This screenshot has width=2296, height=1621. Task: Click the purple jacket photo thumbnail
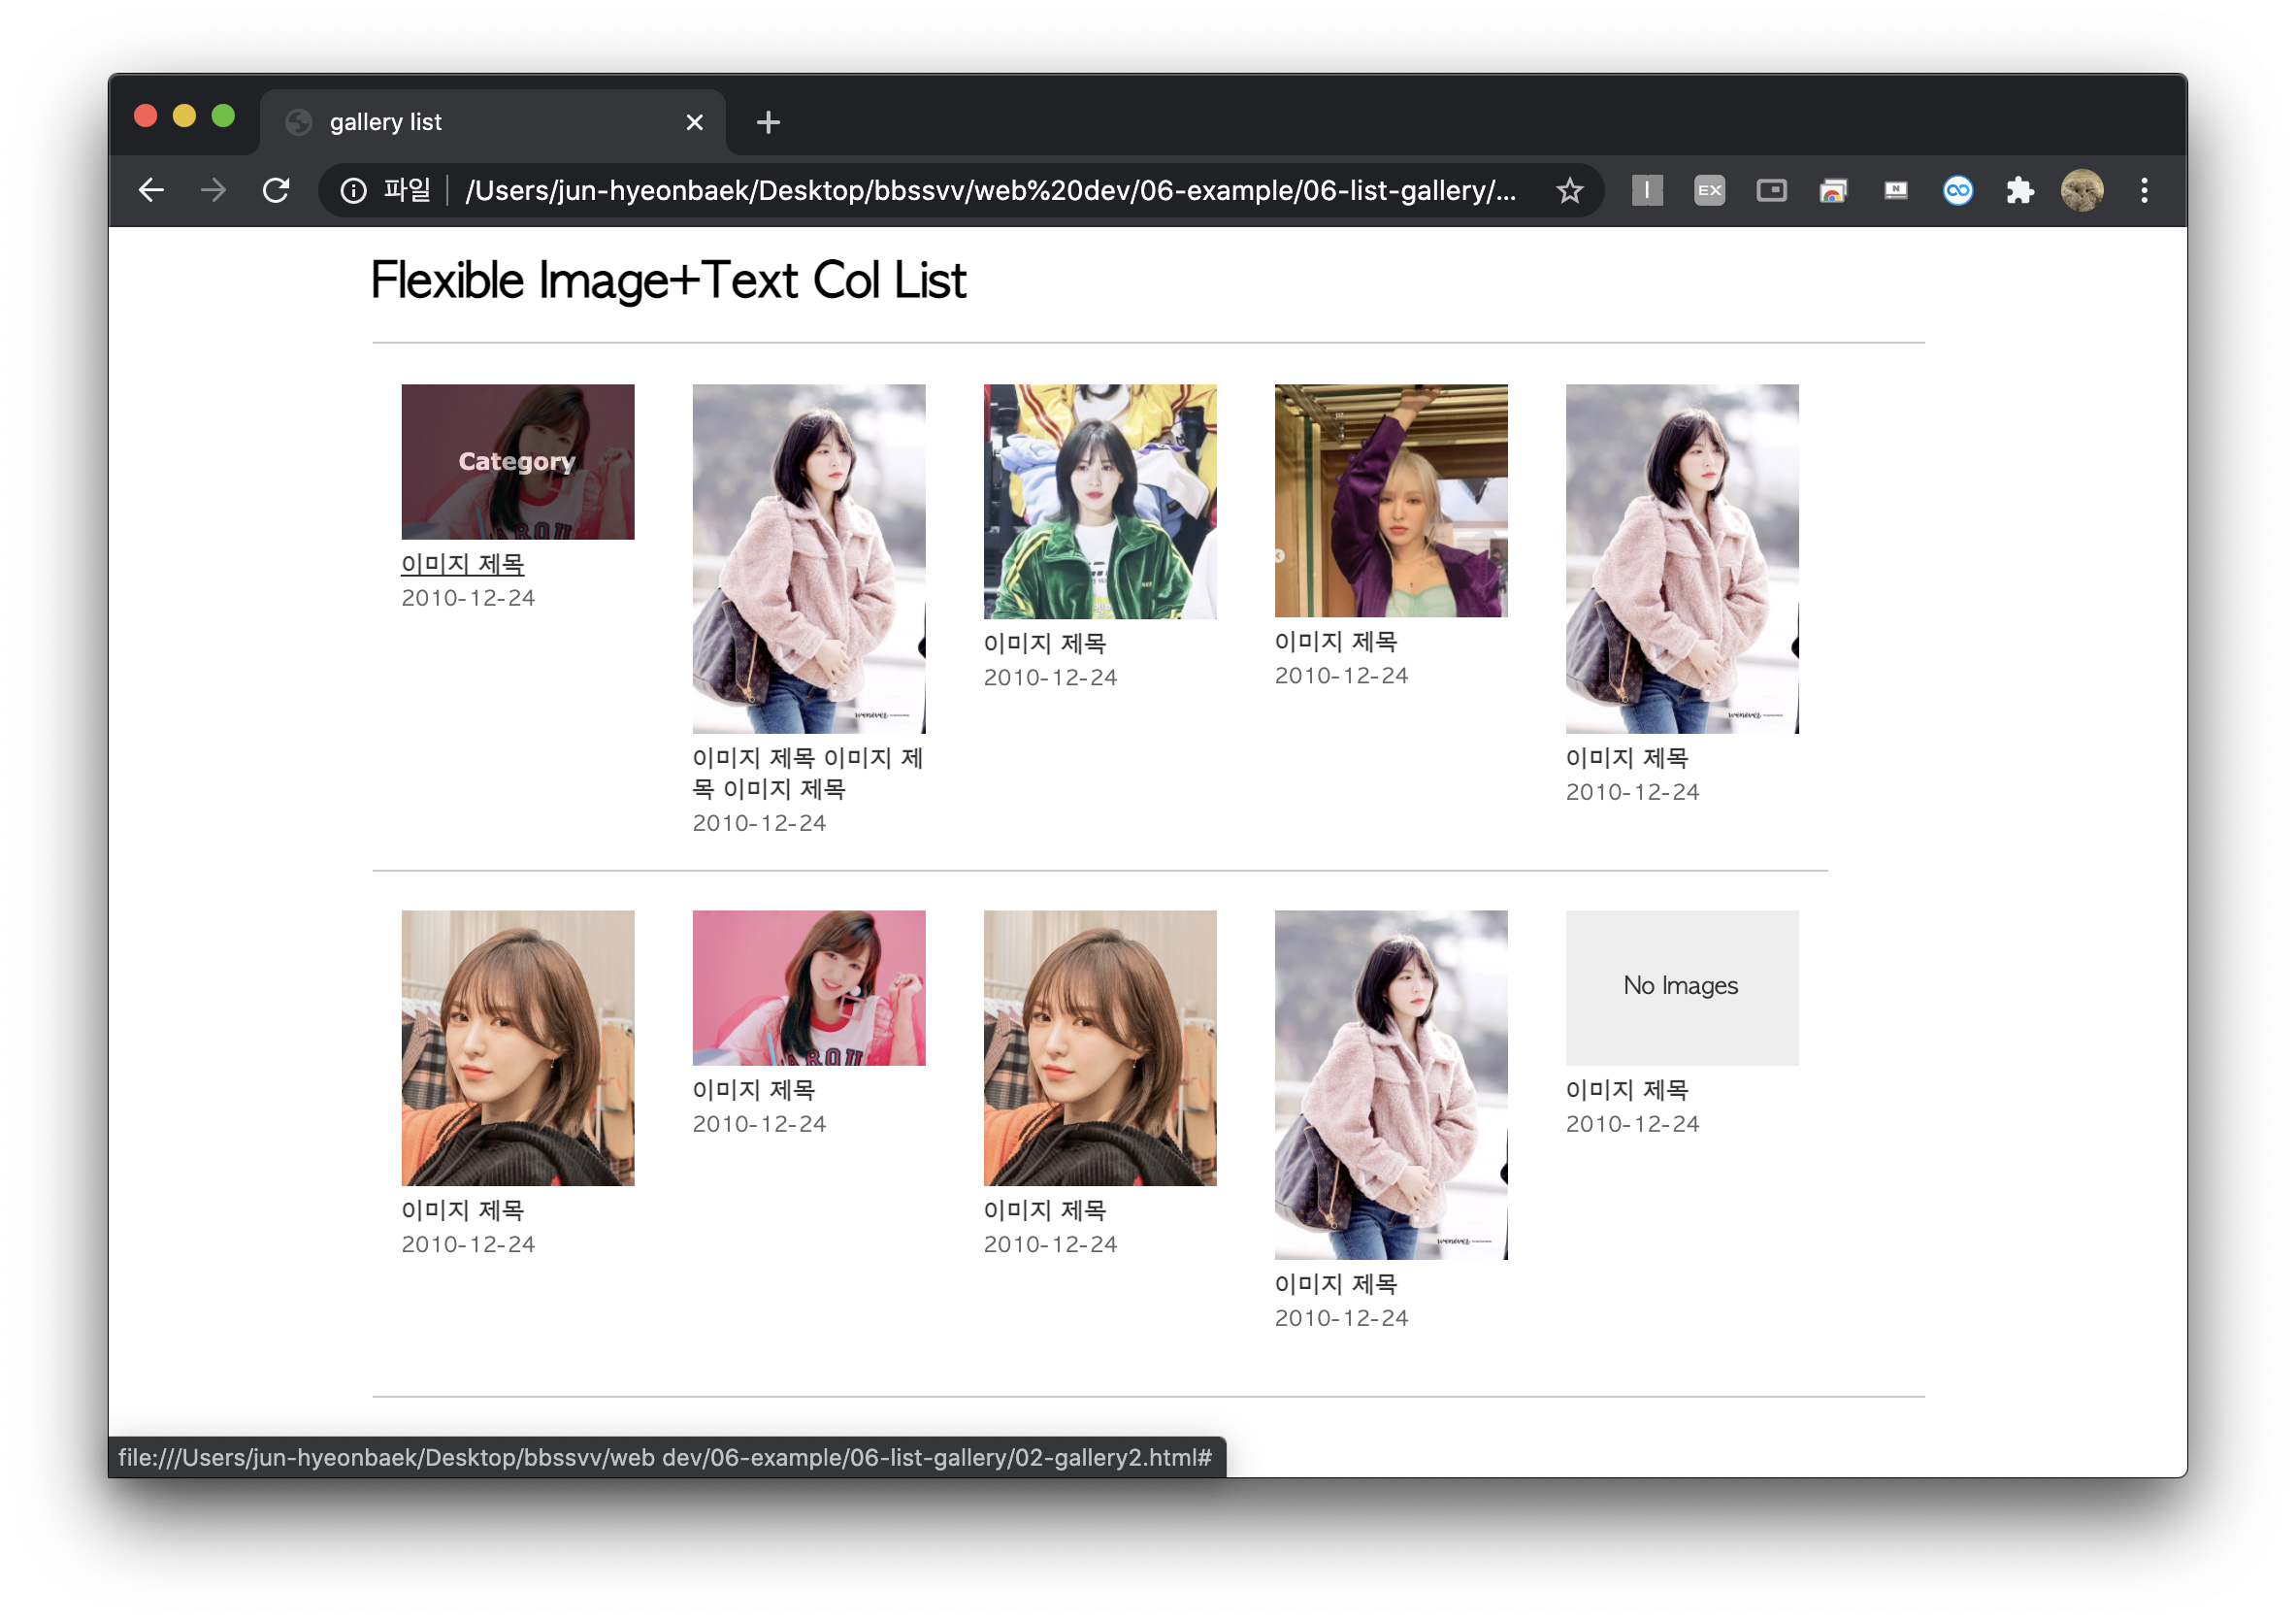(x=1390, y=500)
